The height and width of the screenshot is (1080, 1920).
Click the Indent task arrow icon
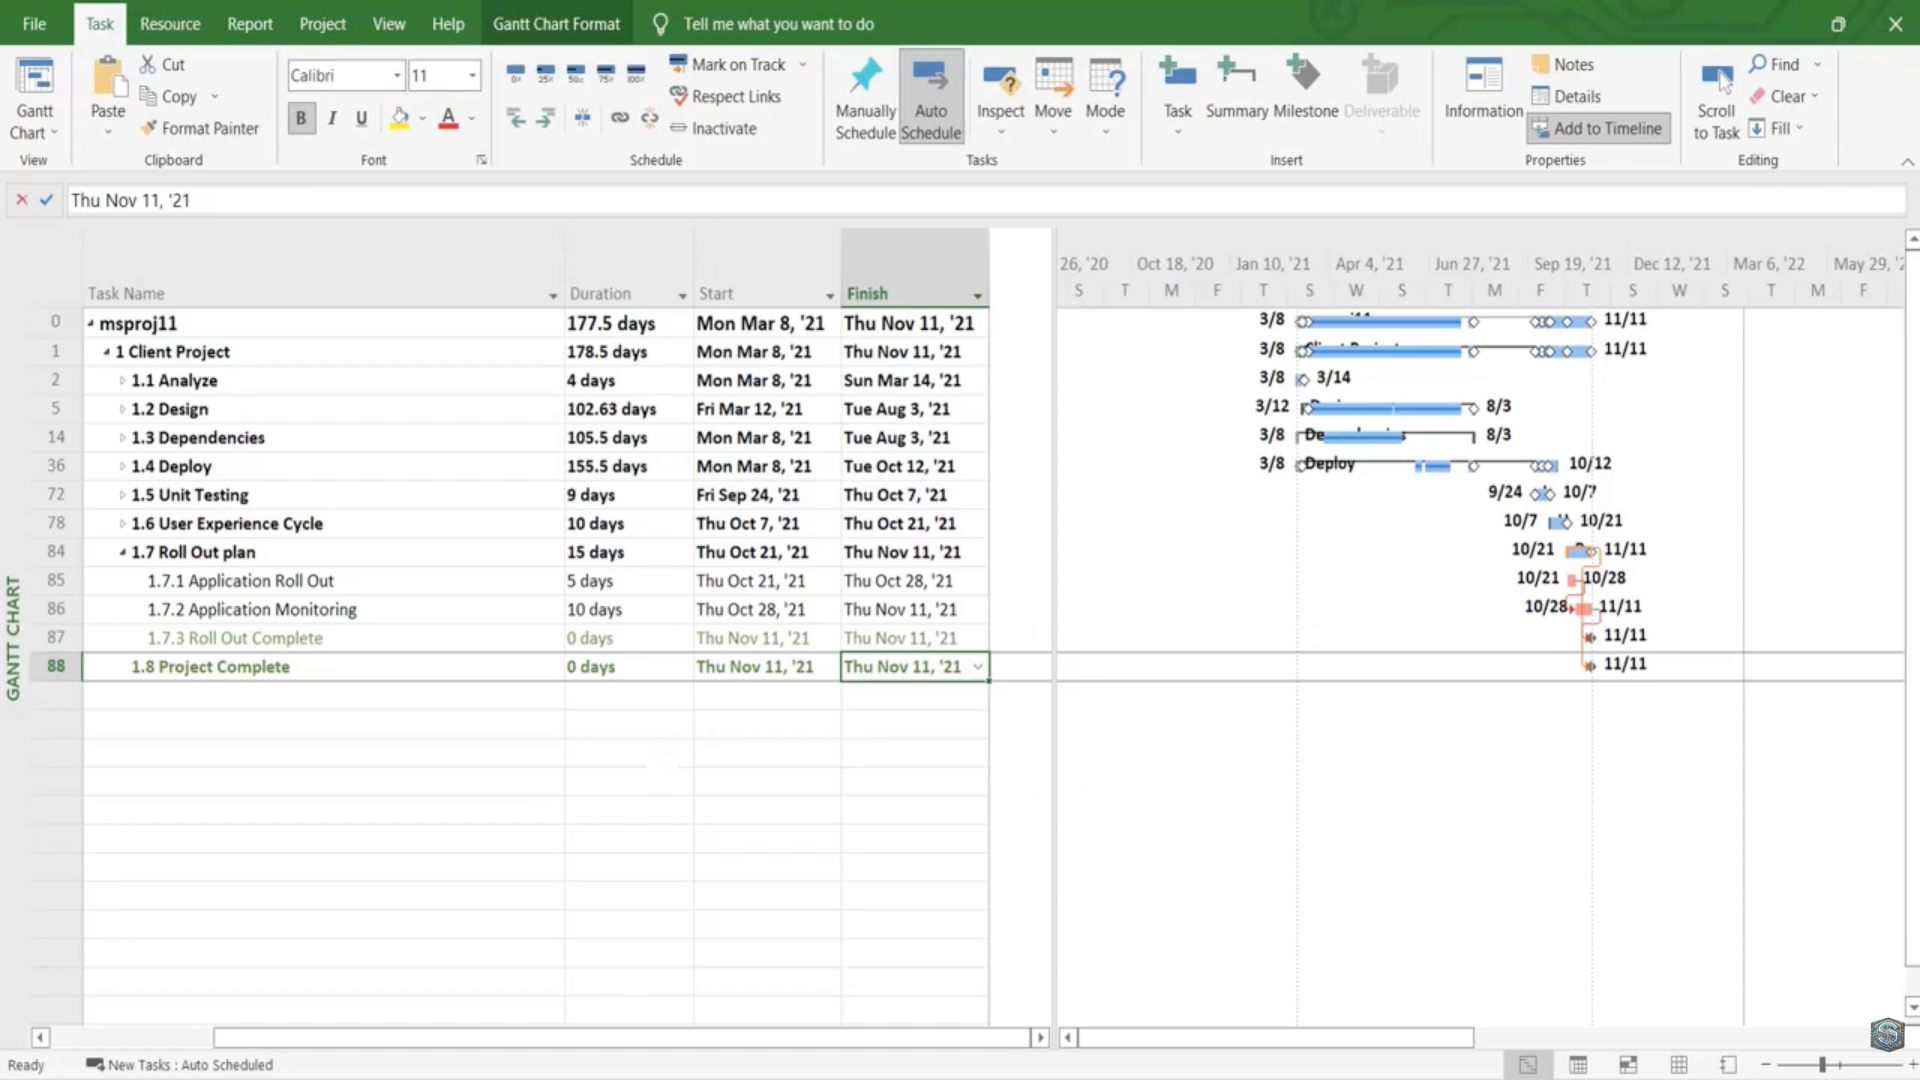coord(546,118)
